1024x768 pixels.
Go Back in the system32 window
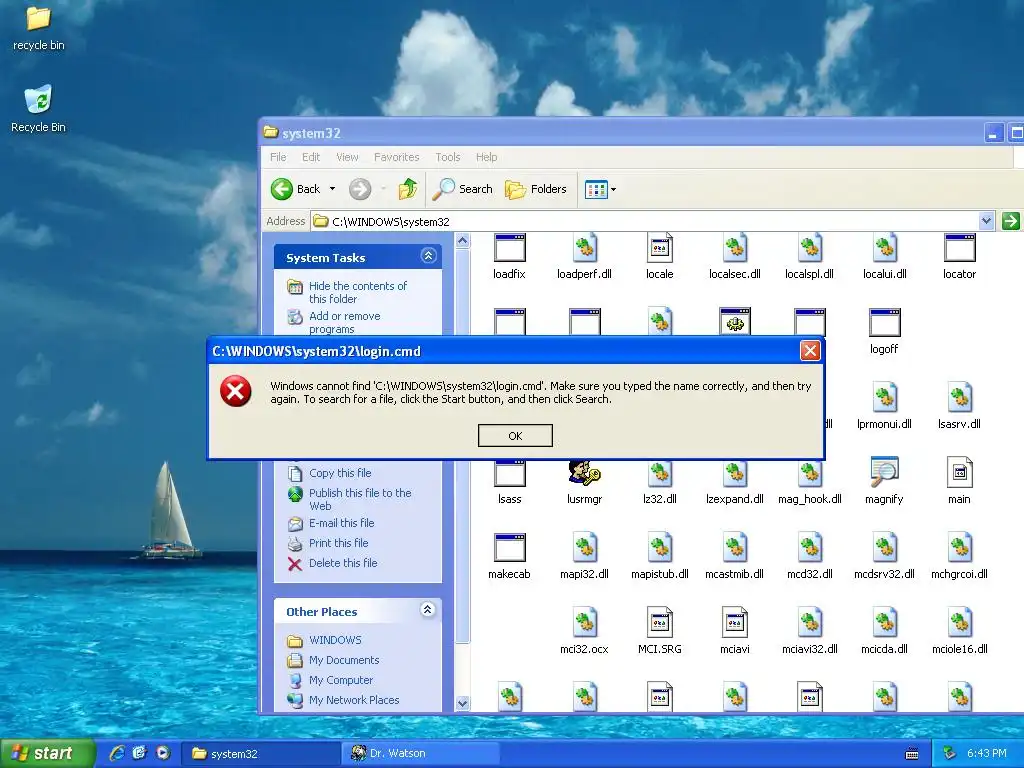[296, 189]
